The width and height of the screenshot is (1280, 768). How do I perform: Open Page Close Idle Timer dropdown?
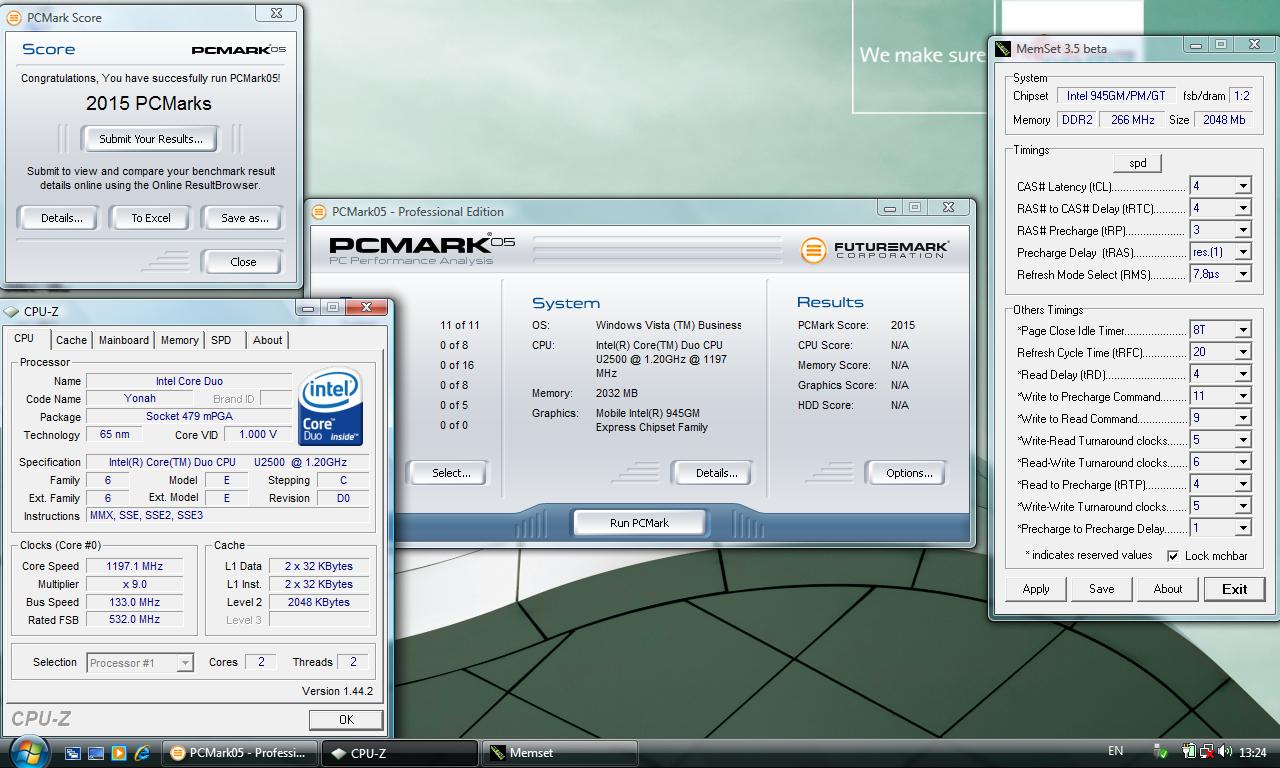pos(1242,330)
